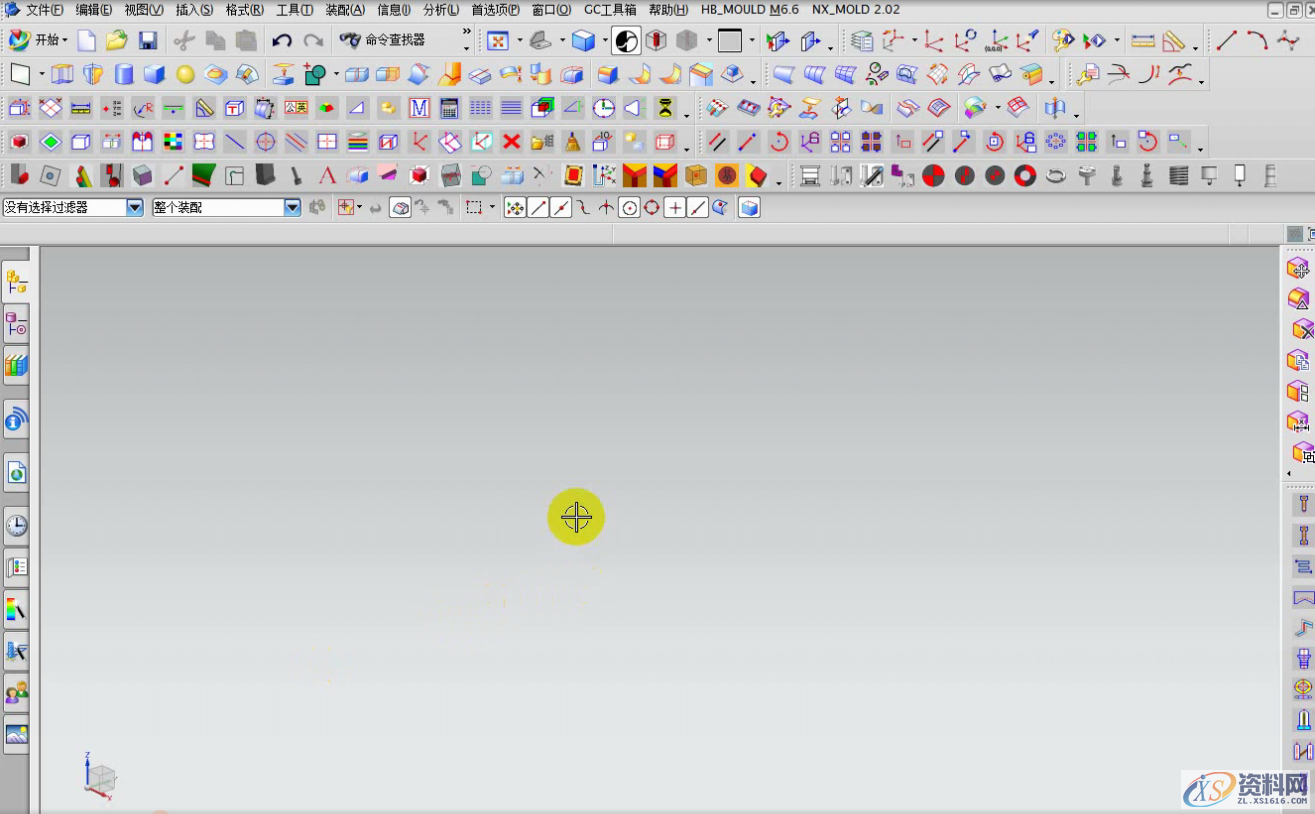Open the Assembly Navigator sidebar icon
The height and width of the screenshot is (814, 1315).
point(16,282)
